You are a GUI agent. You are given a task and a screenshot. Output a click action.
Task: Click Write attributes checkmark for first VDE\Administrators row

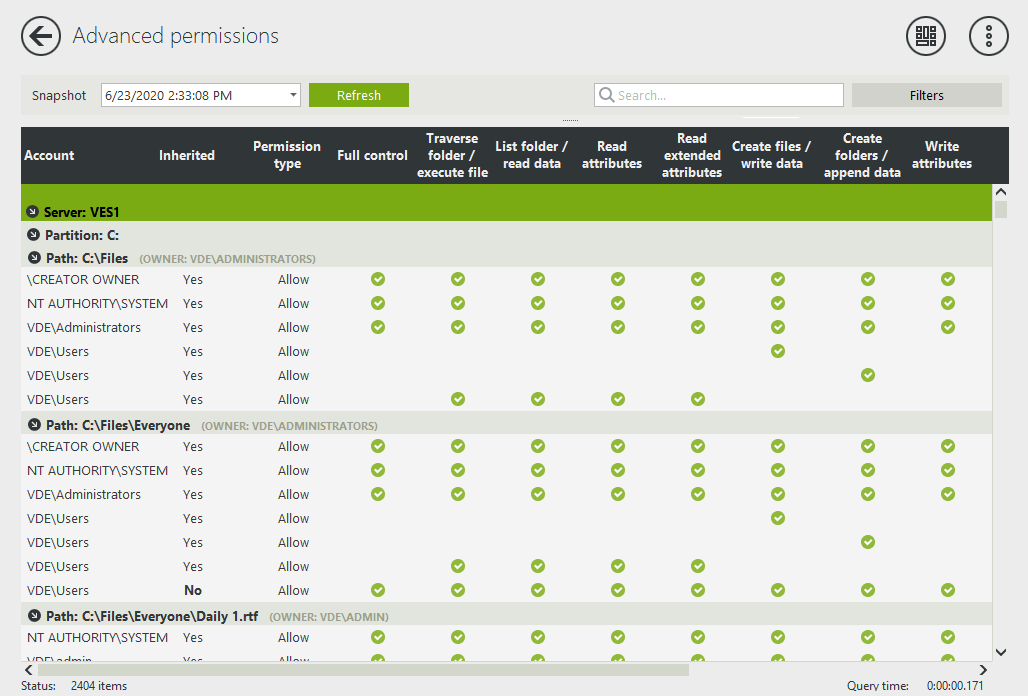[947, 327]
